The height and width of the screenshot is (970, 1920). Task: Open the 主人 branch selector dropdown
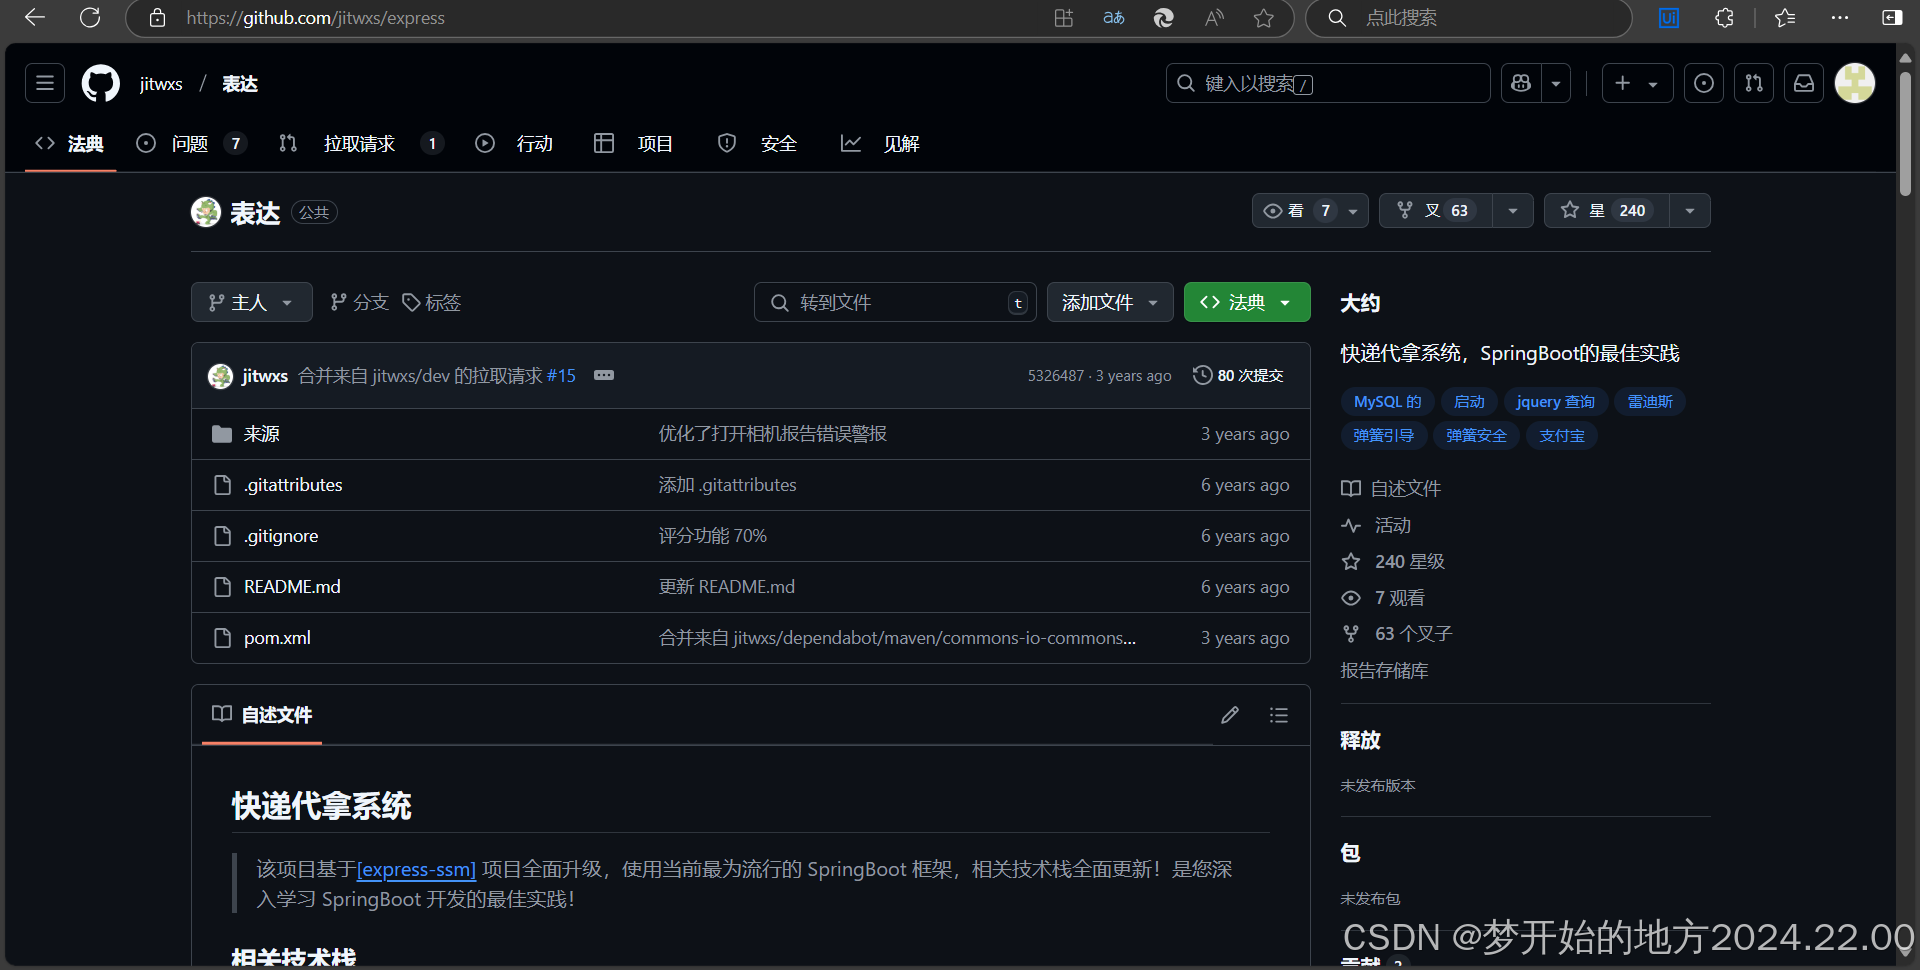[251, 302]
